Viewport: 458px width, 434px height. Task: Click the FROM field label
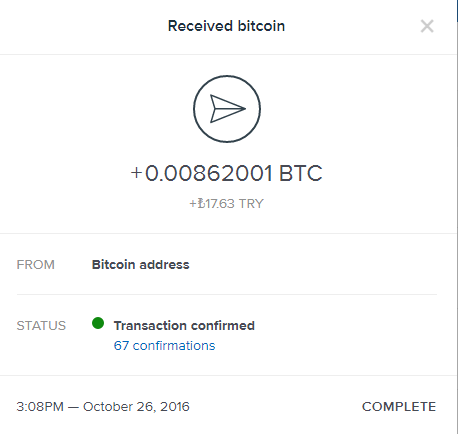(x=36, y=265)
